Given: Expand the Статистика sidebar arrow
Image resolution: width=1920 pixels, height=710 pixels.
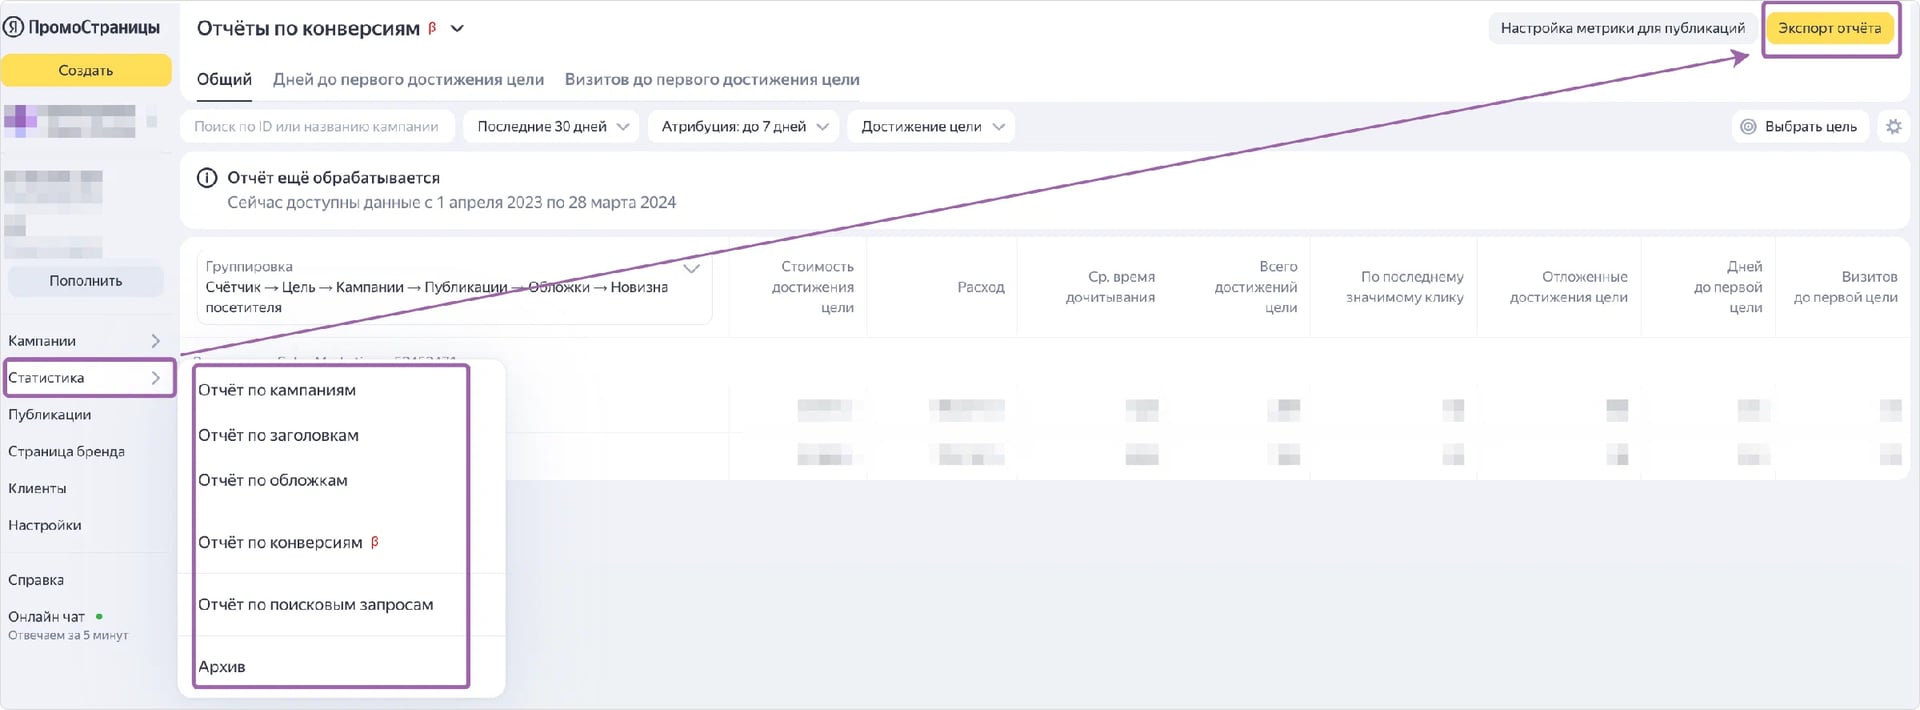Looking at the screenshot, I should pos(155,378).
